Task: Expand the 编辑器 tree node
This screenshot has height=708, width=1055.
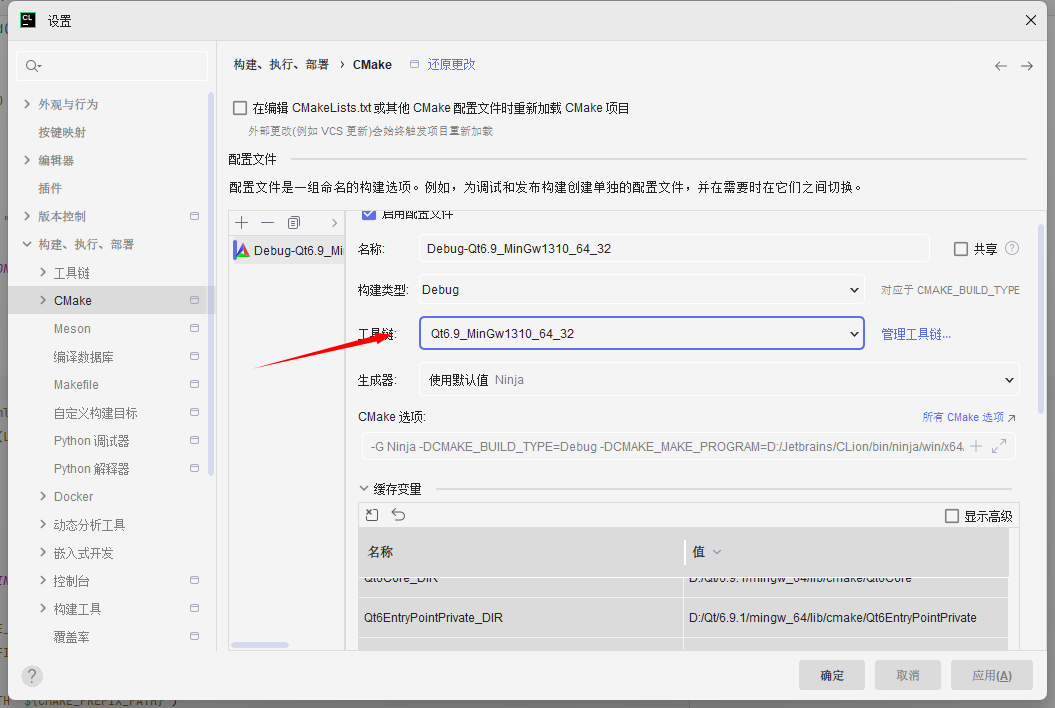Action: coord(27,160)
